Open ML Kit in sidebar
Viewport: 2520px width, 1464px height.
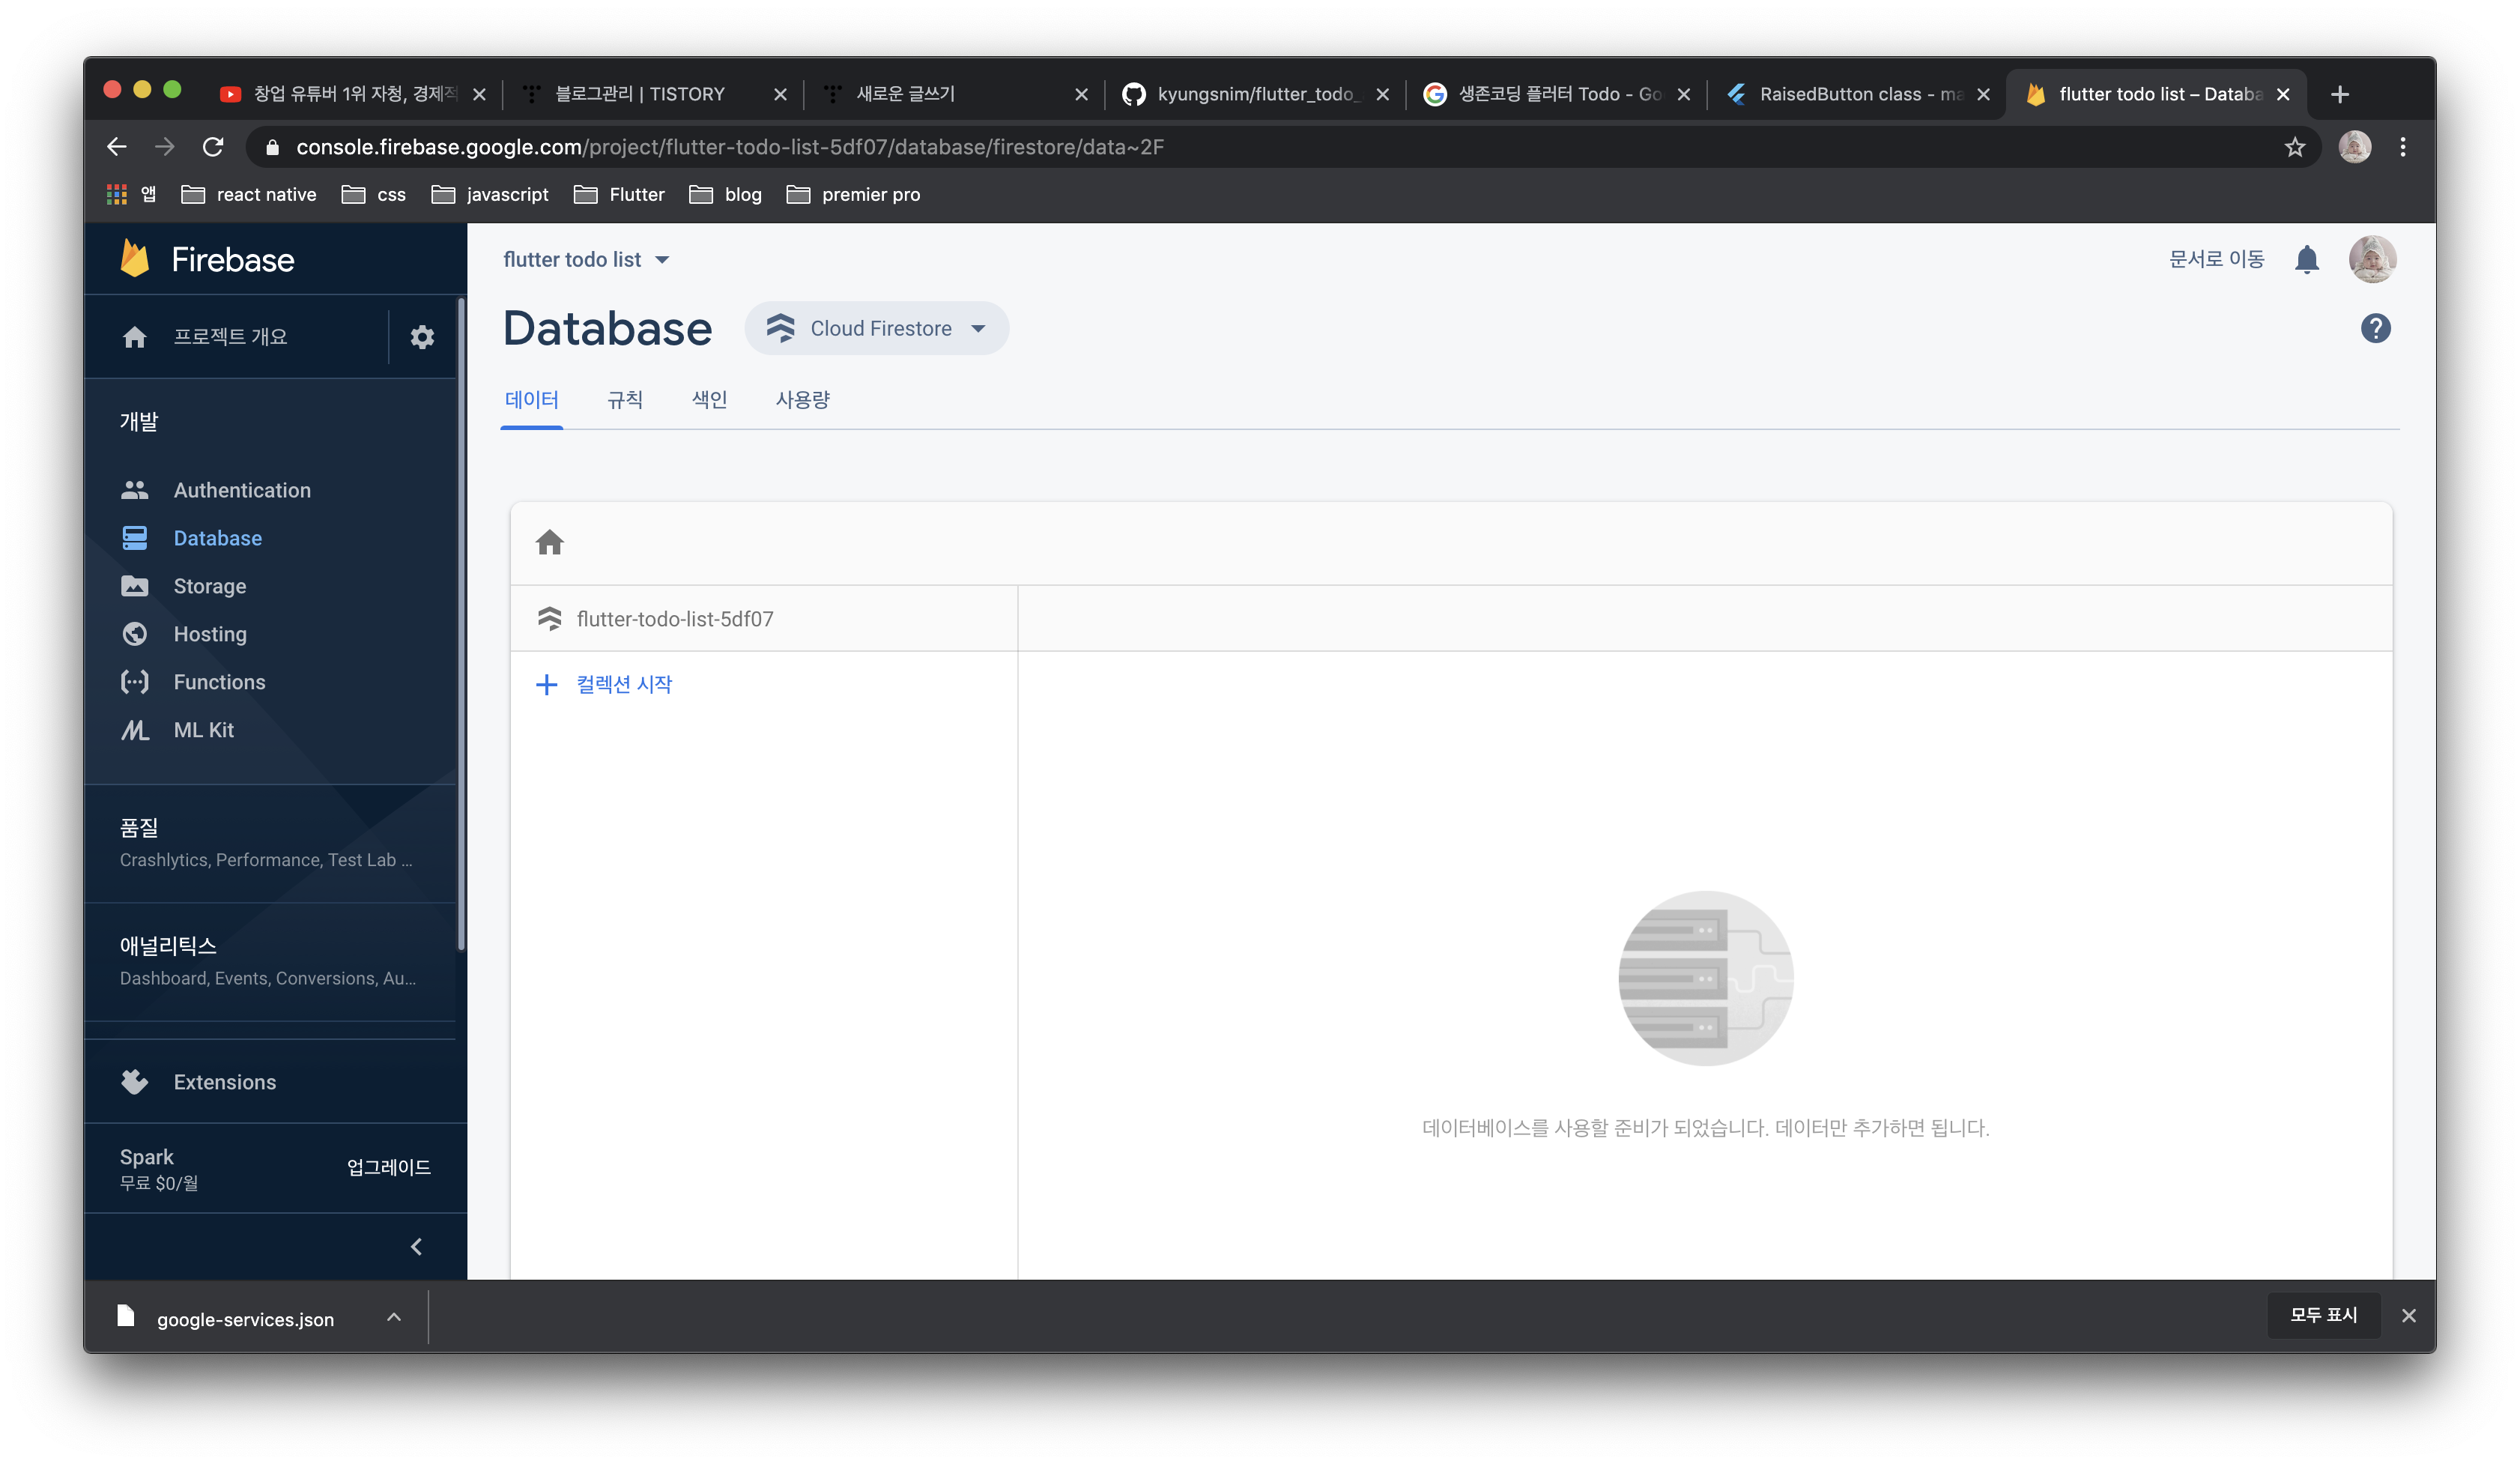(x=203, y=730)
